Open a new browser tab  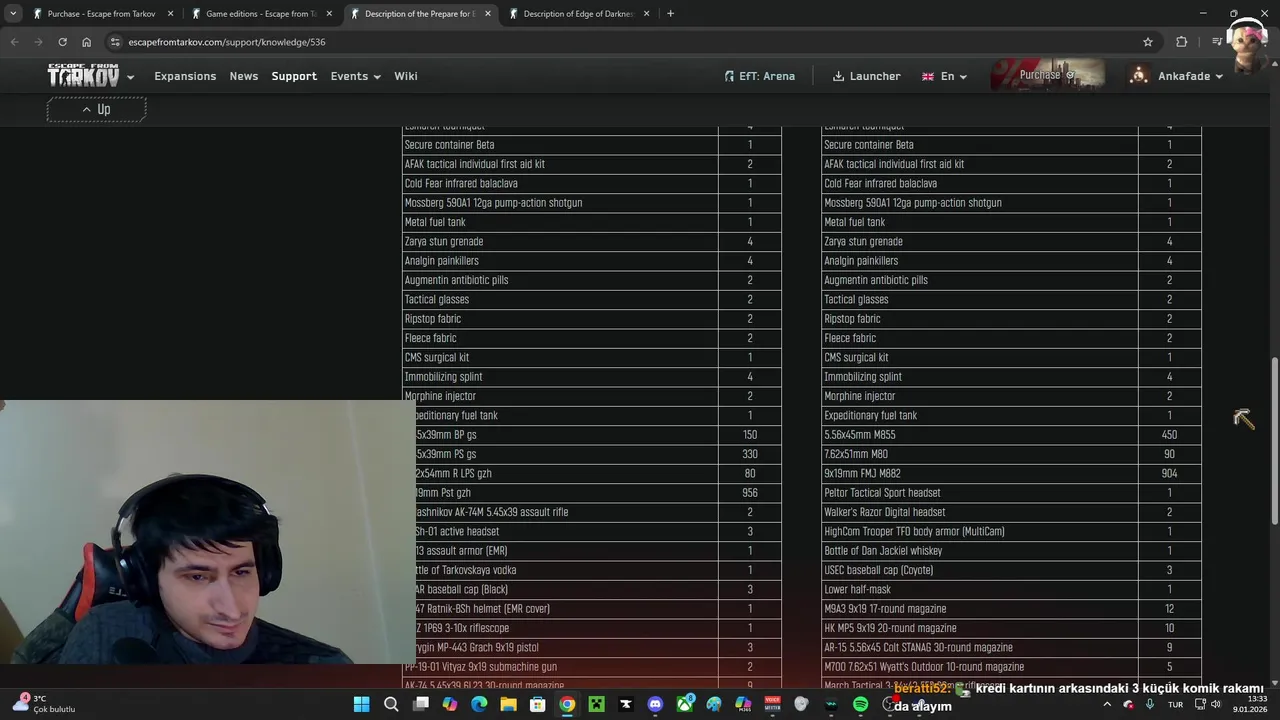[x=670, y=14]
